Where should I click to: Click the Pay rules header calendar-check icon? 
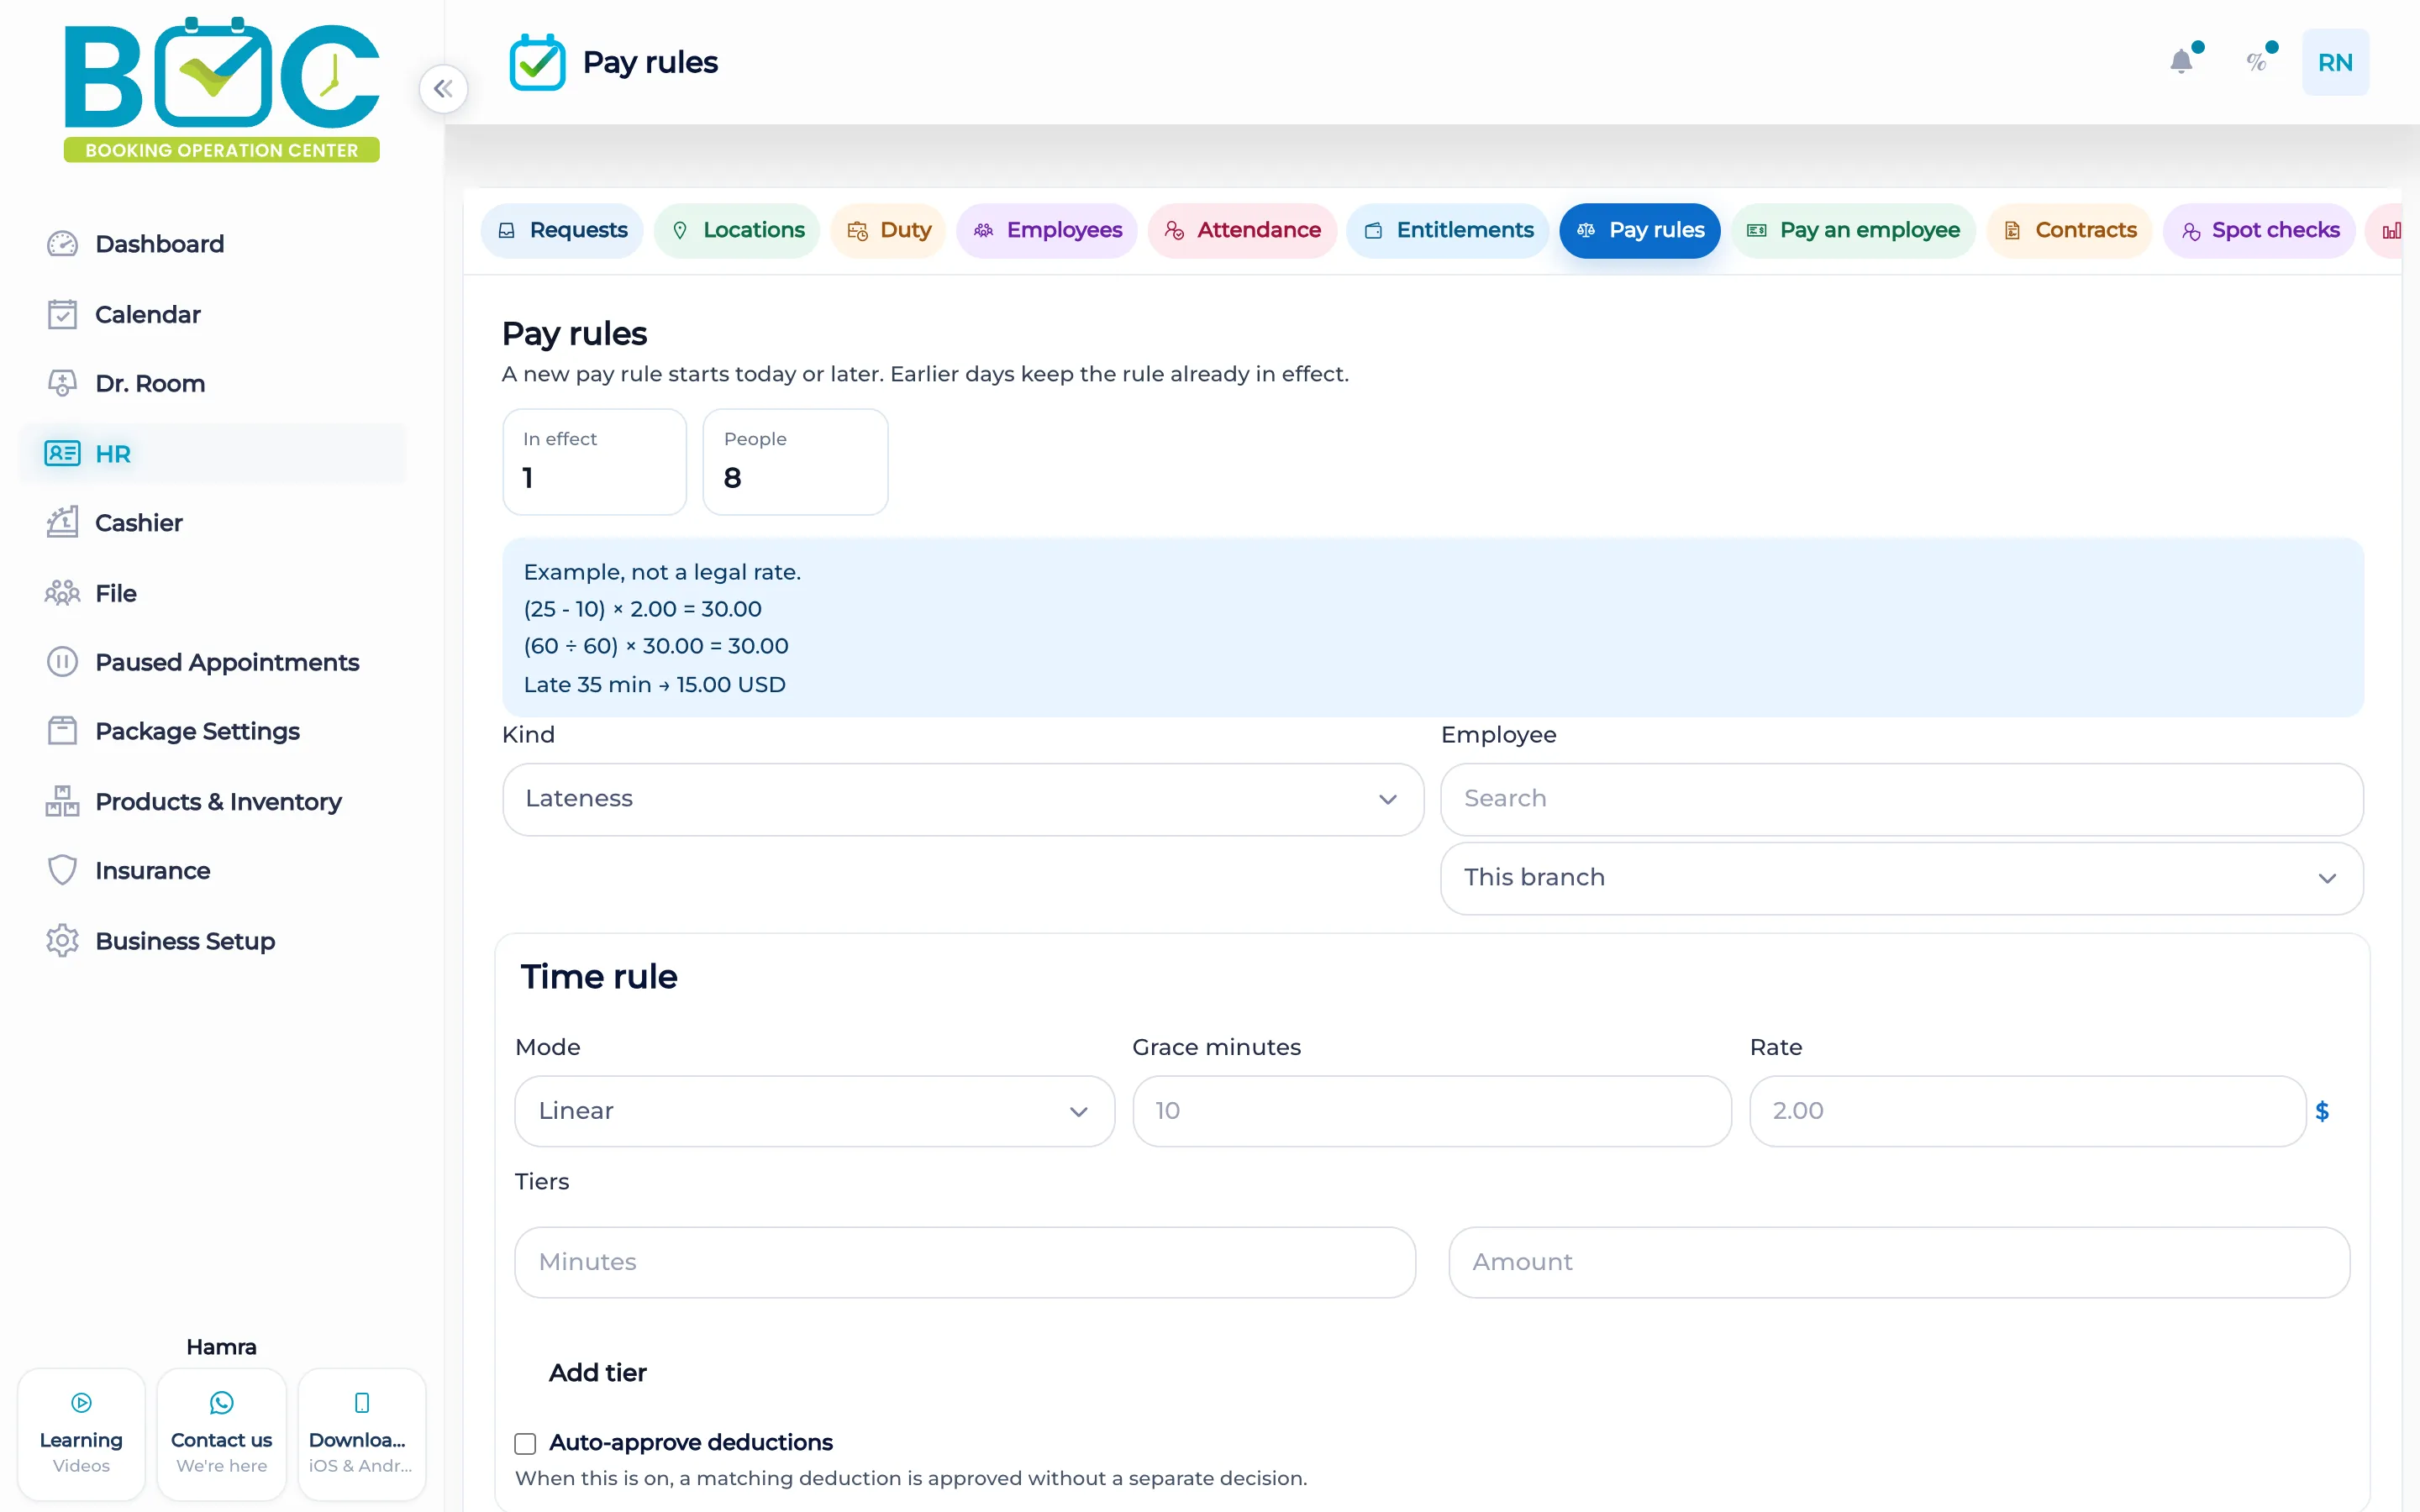(537, 62)
